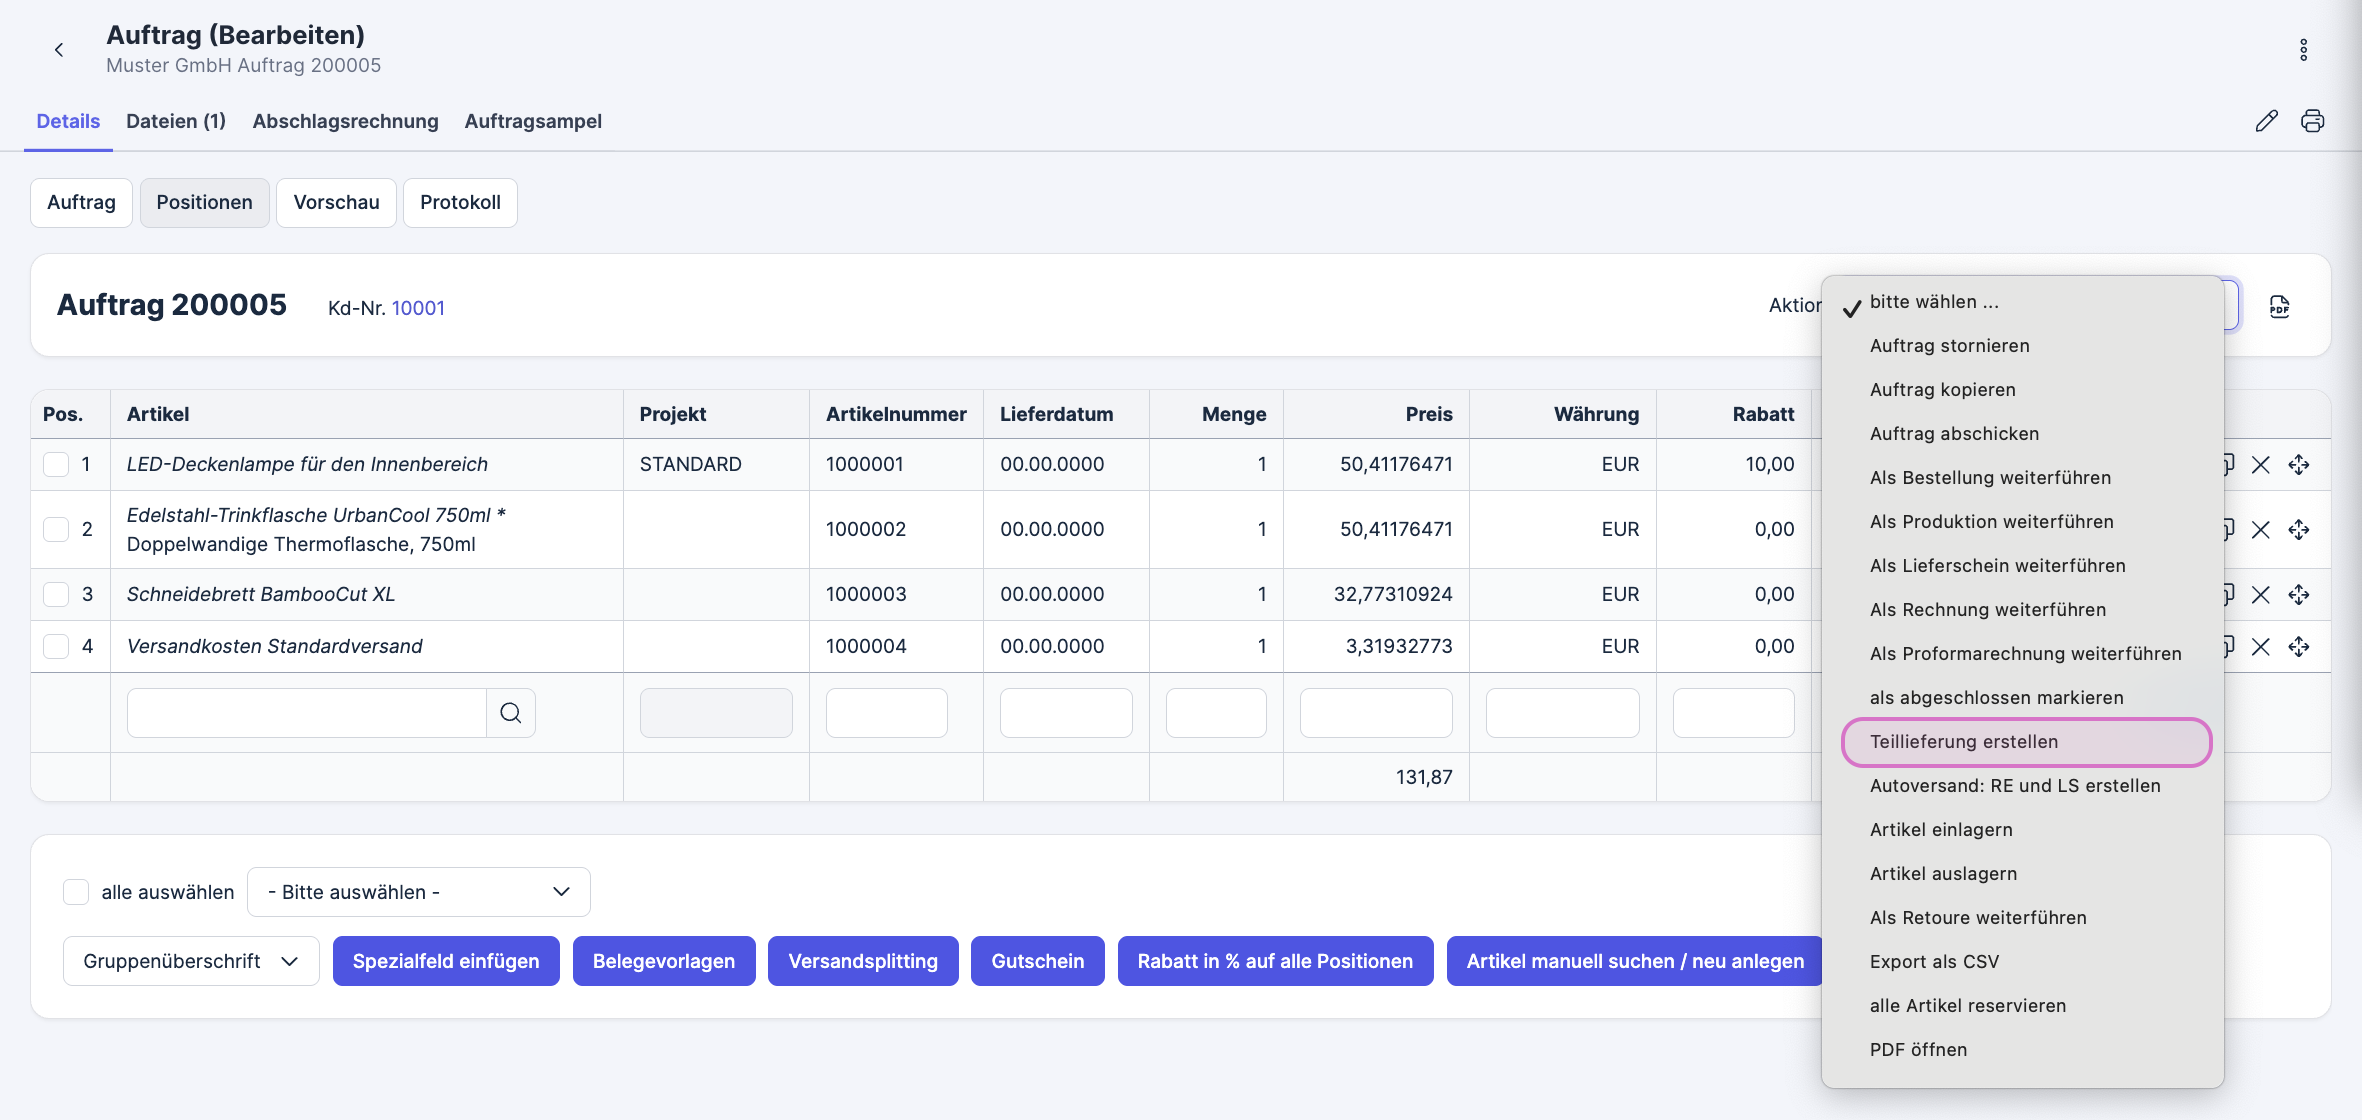Click move arrows icon for position 3

[x=2298, y=595]
